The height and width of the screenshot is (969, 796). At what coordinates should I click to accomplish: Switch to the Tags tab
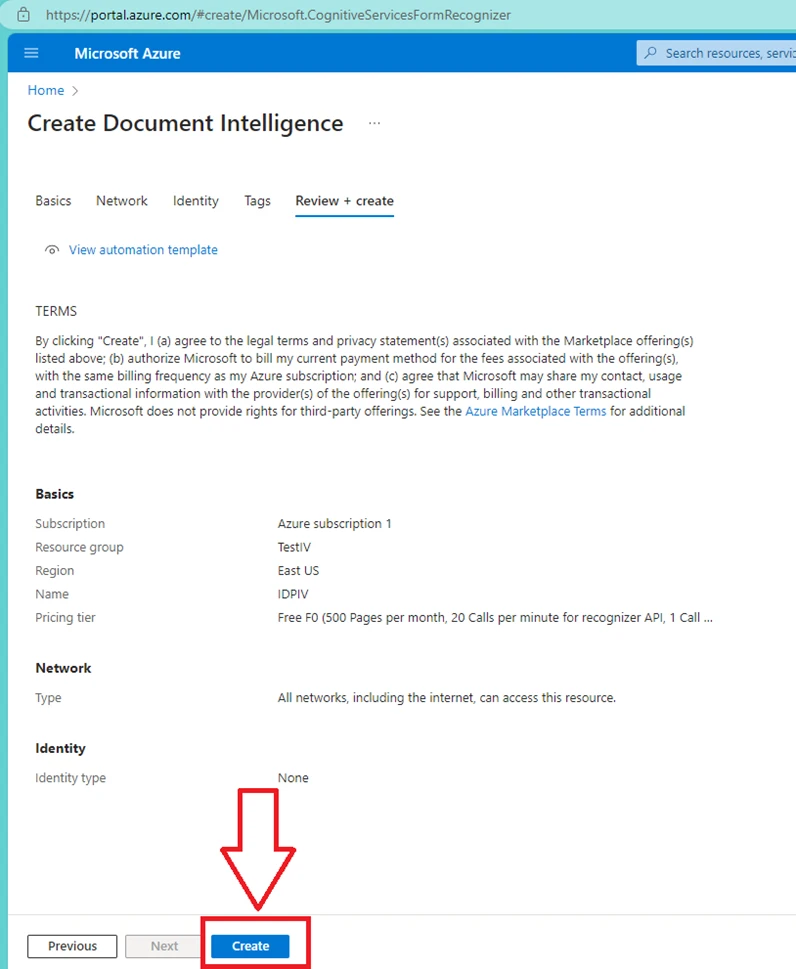(257, 201)
